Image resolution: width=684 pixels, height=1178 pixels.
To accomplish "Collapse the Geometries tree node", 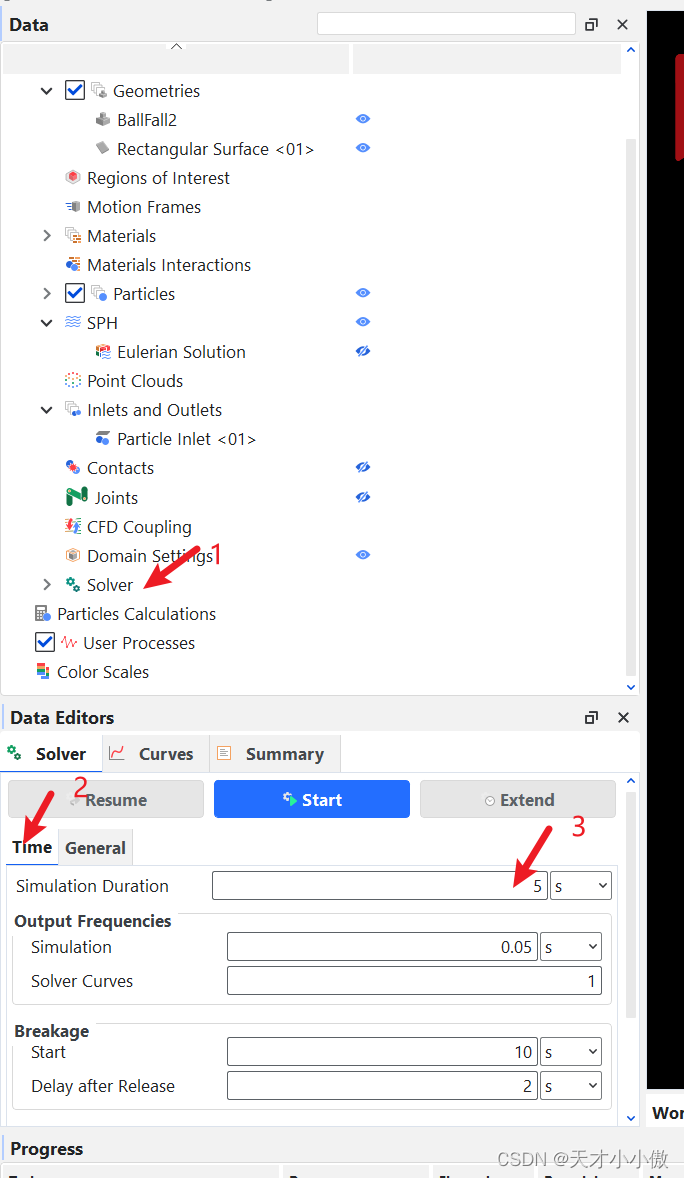I will [x=47, y=91].
